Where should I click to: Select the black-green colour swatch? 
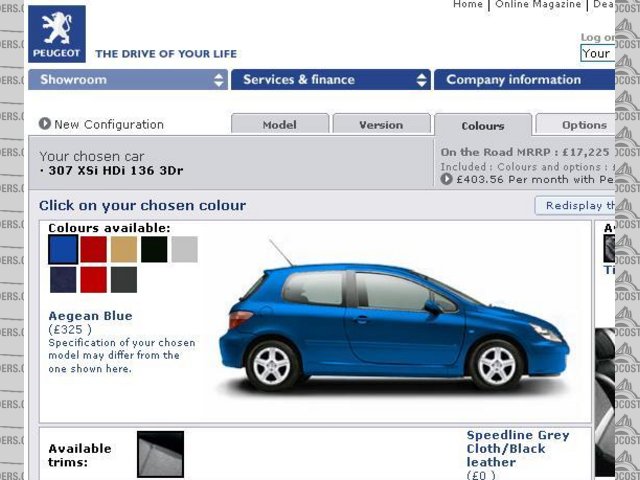[154, 249]
